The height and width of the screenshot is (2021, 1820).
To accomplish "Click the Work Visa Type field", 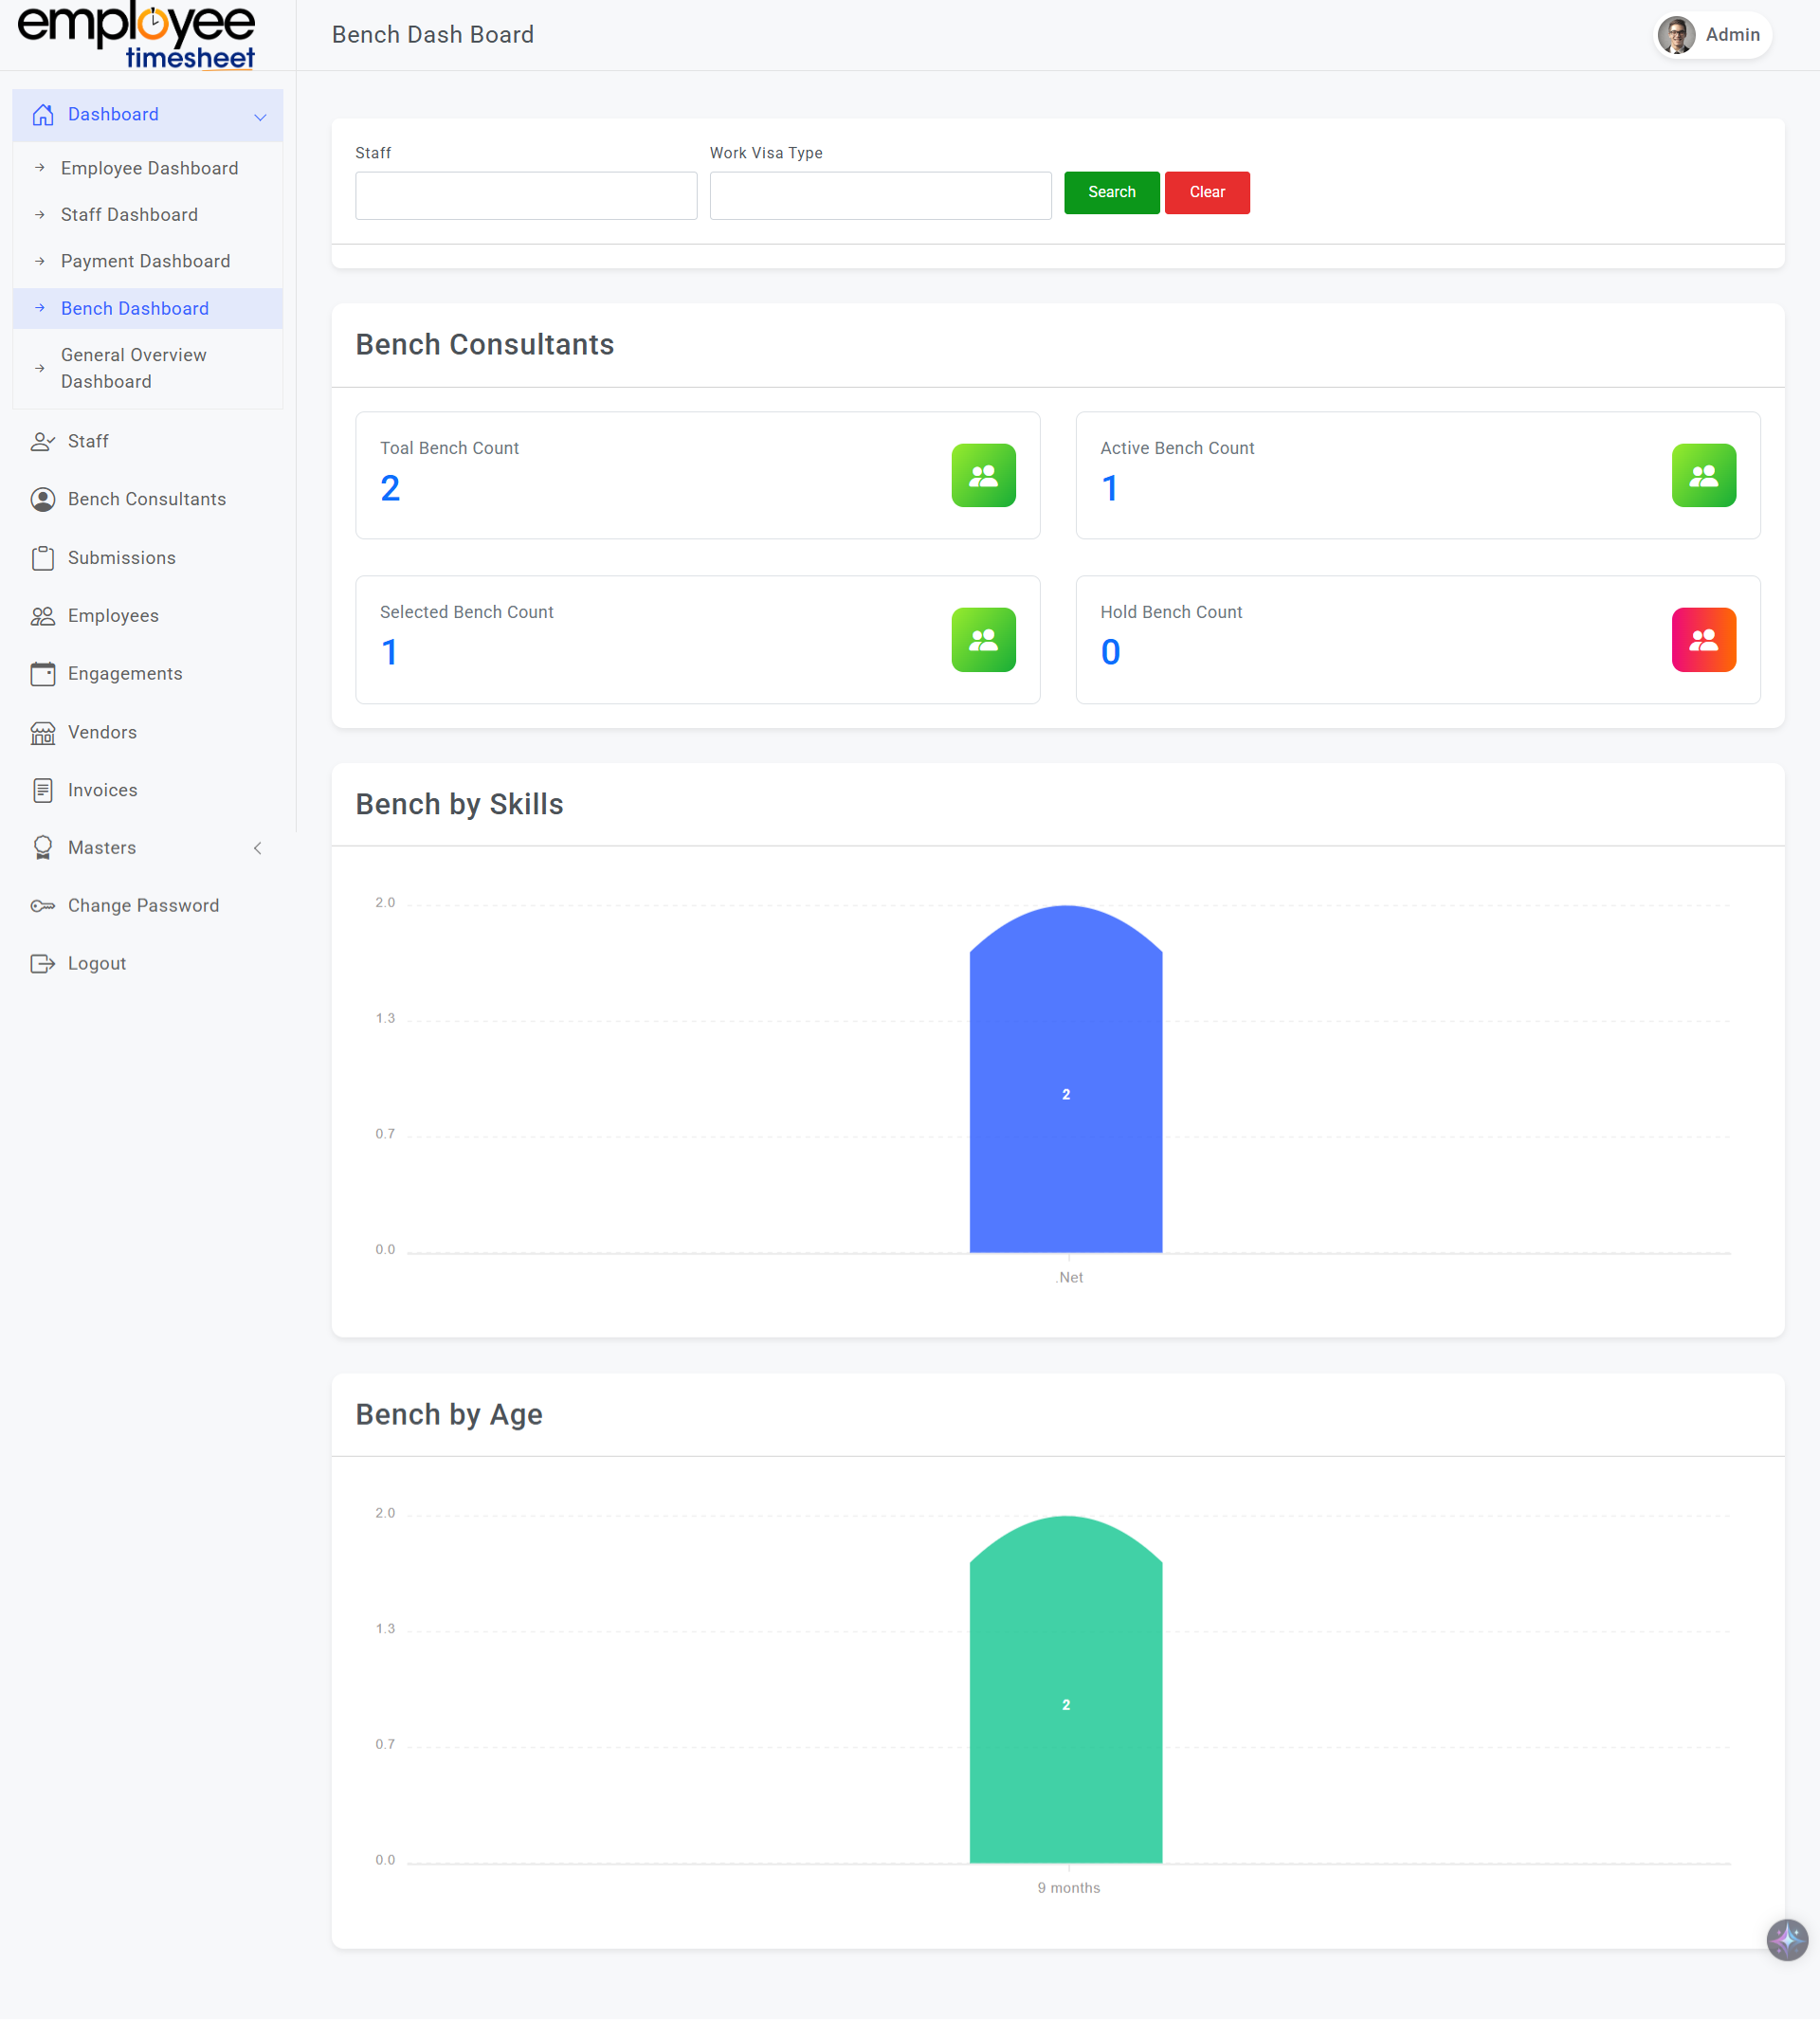I will (880, 196).
